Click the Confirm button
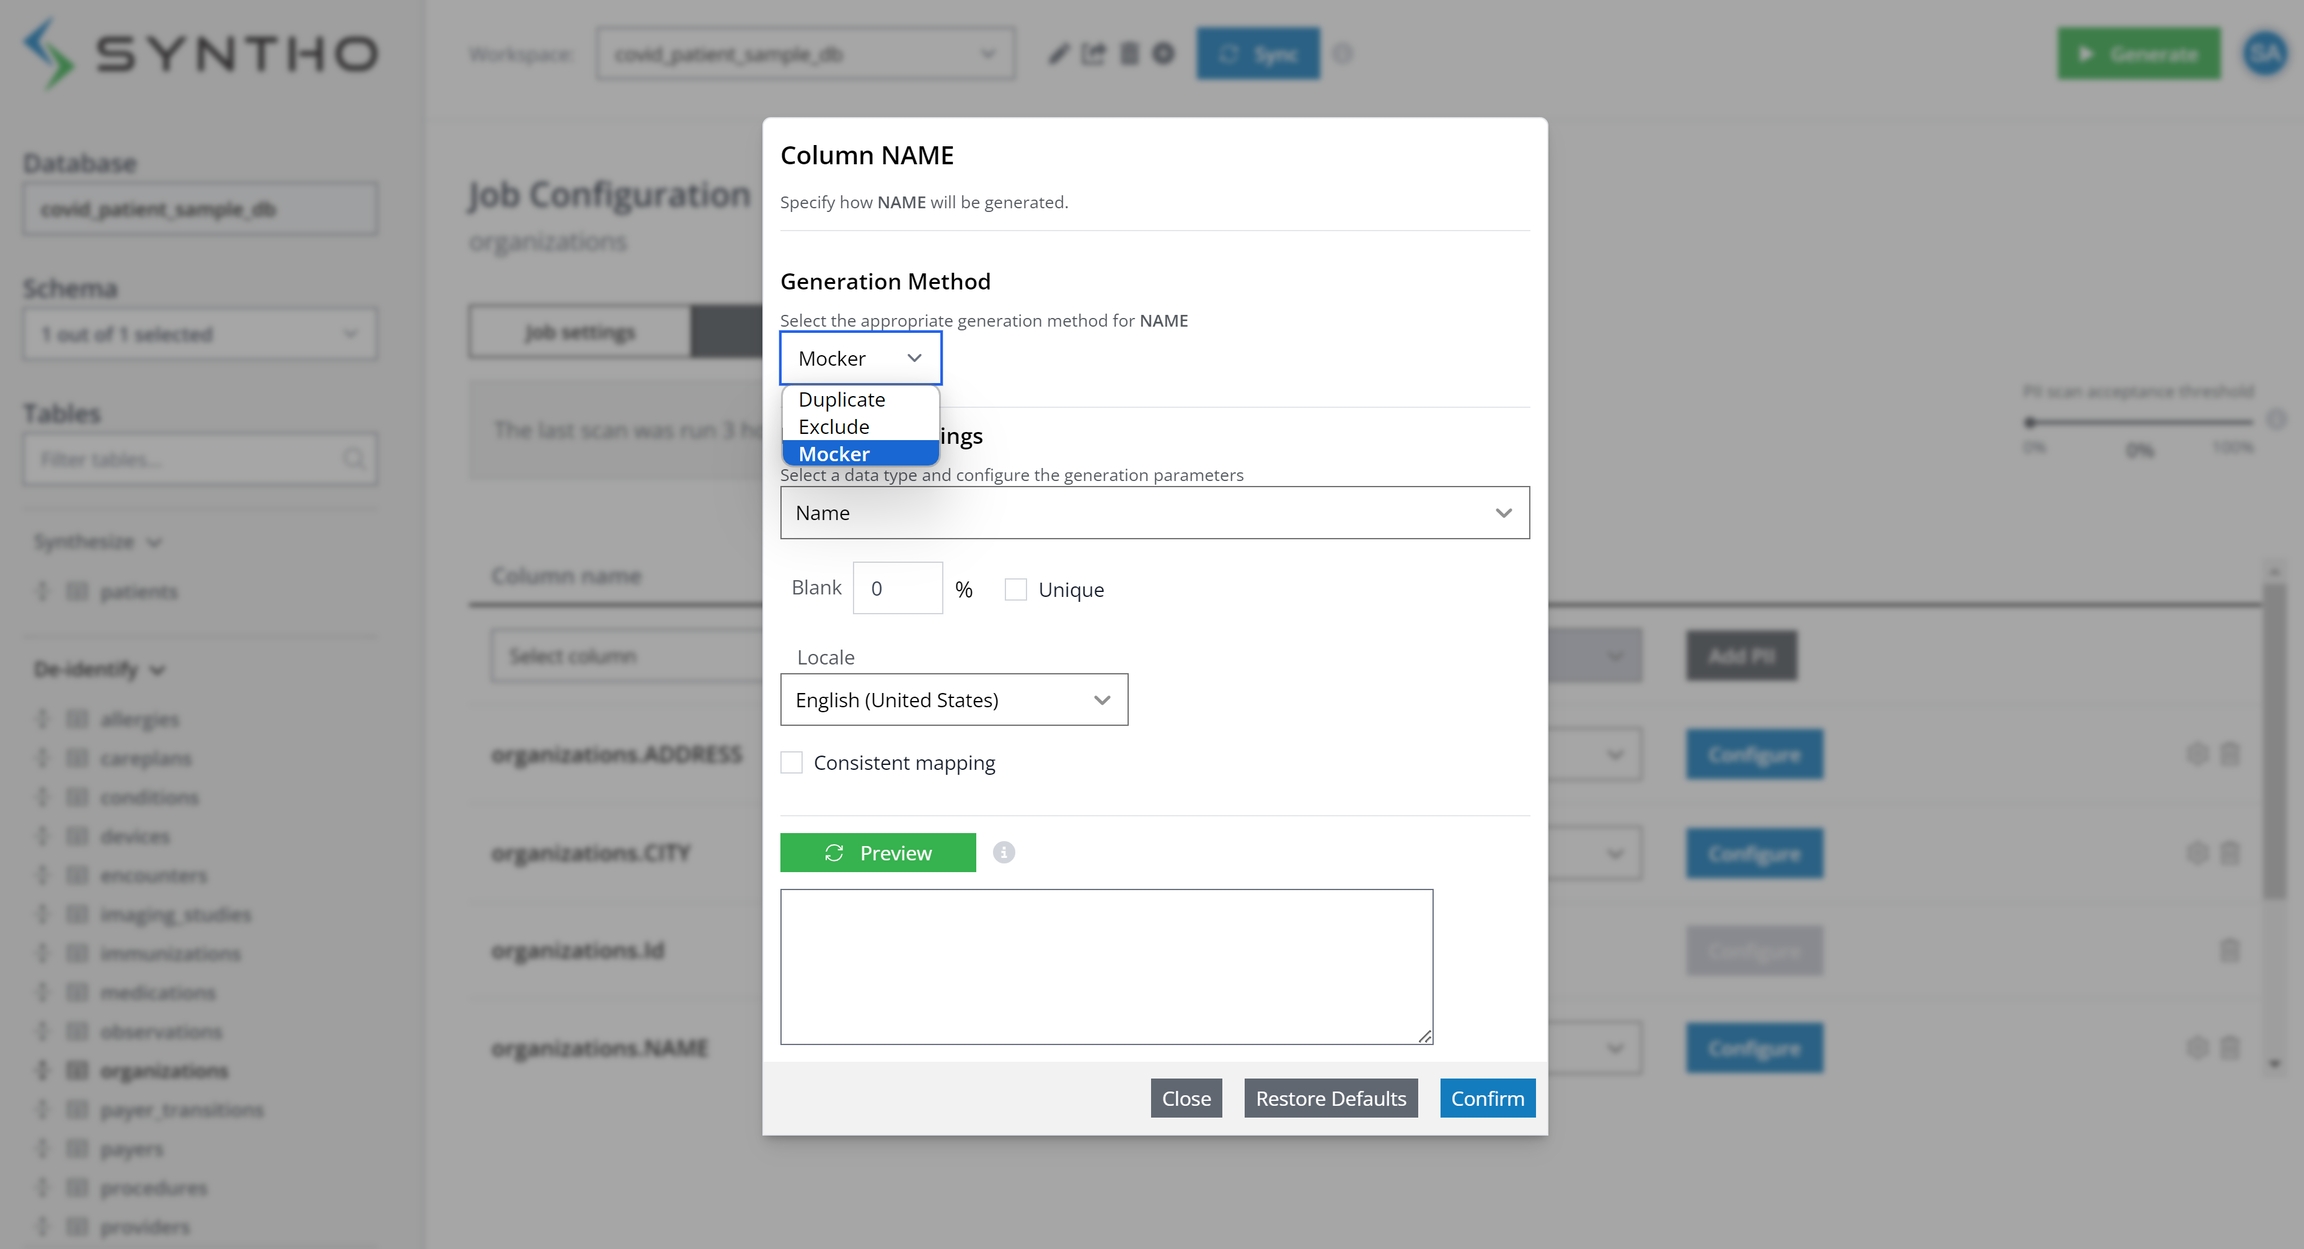 click(1487, 1098)
